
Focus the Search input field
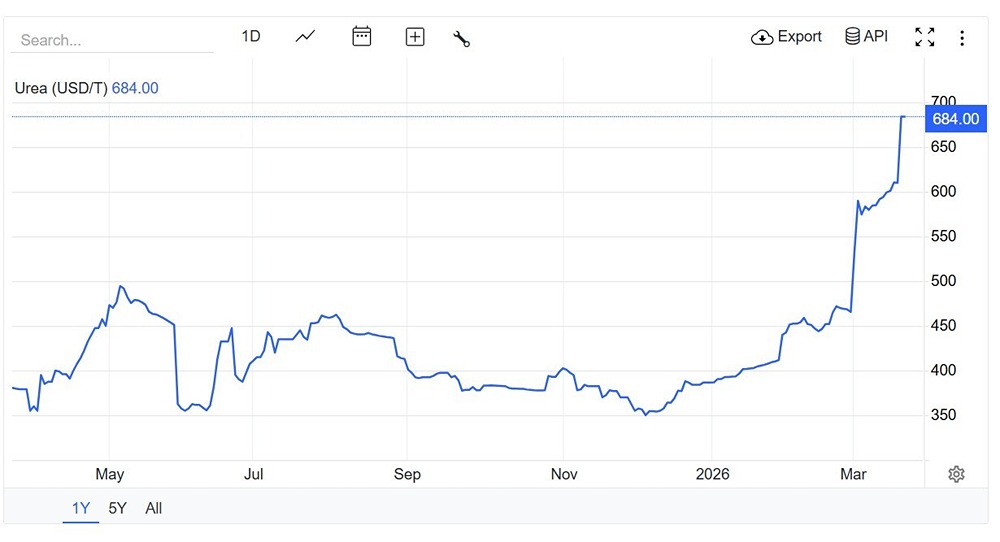[112, 40]
